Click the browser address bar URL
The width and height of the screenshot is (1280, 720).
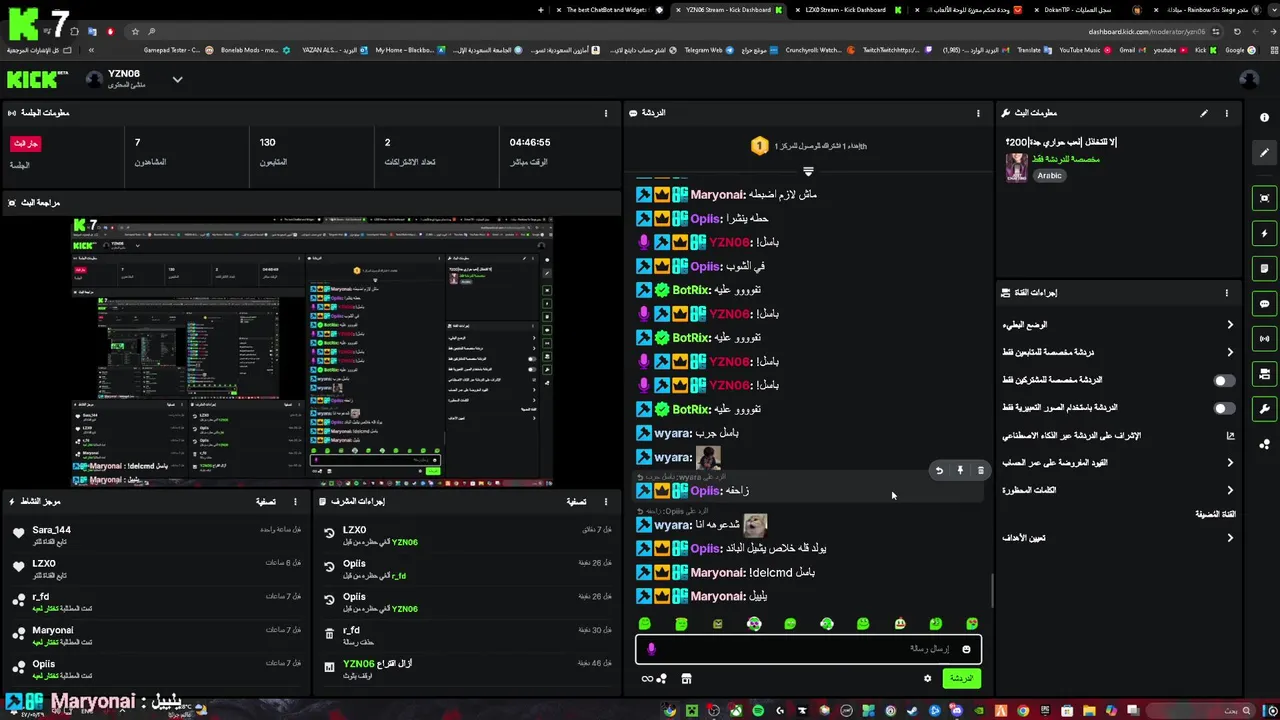[x=1147, y=31]
